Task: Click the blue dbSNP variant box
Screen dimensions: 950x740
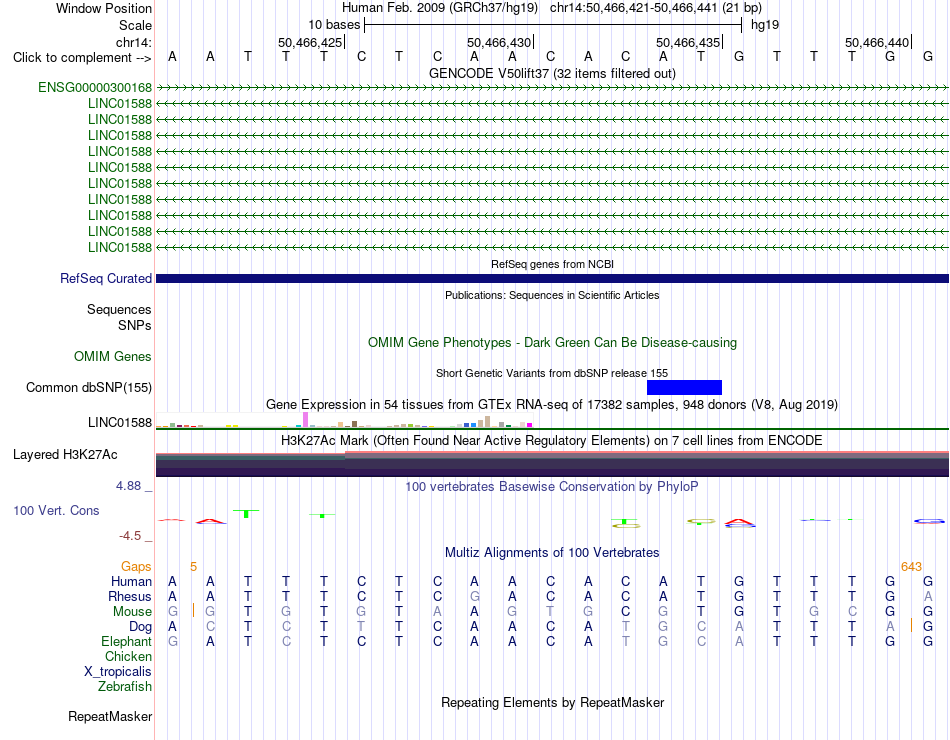Action: click(684, 387)
